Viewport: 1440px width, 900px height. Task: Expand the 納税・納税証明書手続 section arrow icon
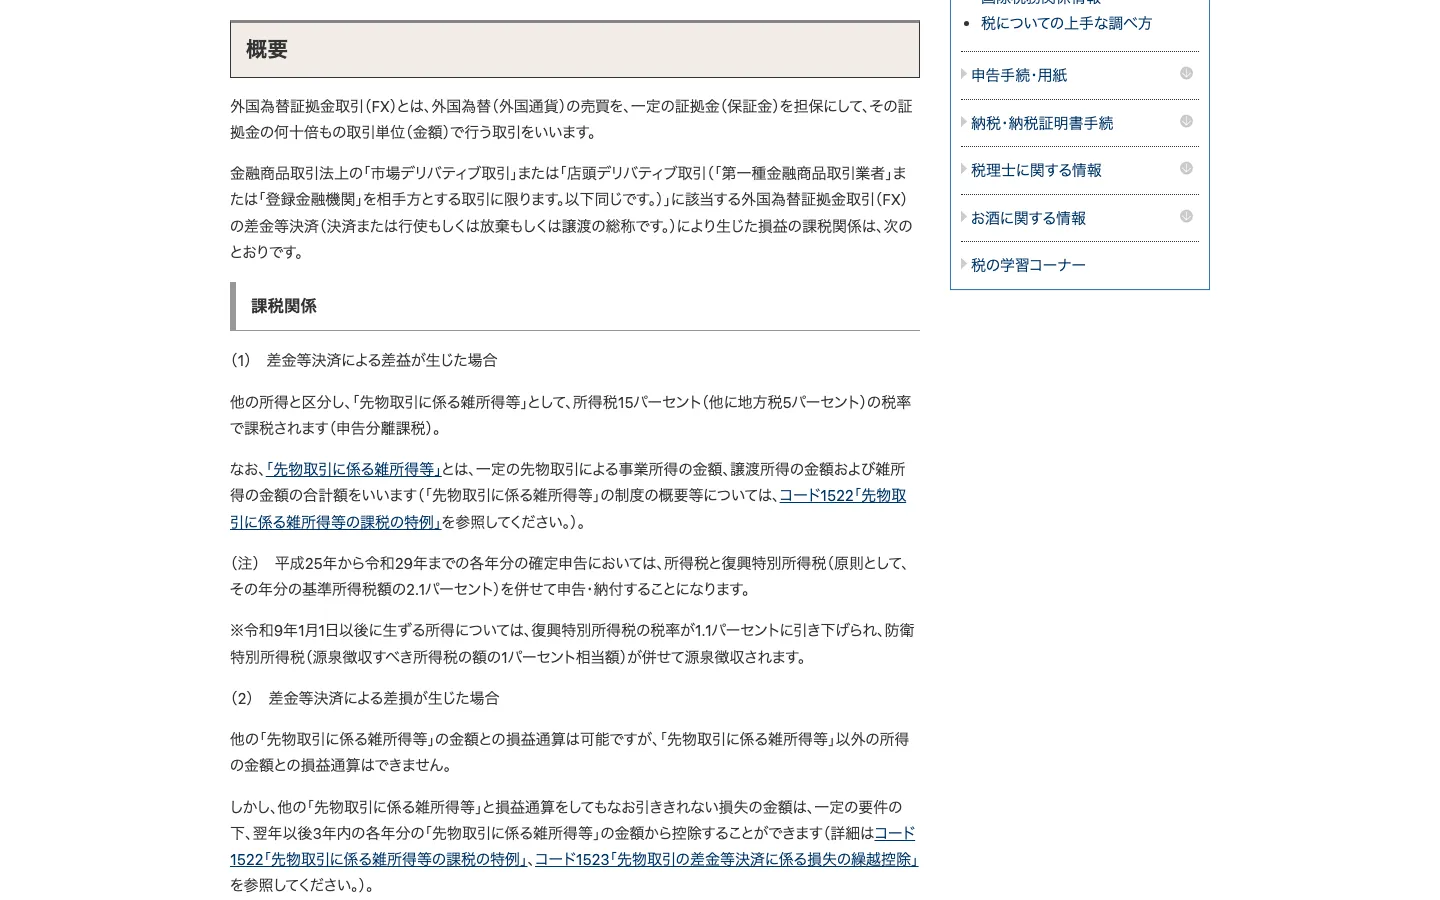pos(1186,121)
